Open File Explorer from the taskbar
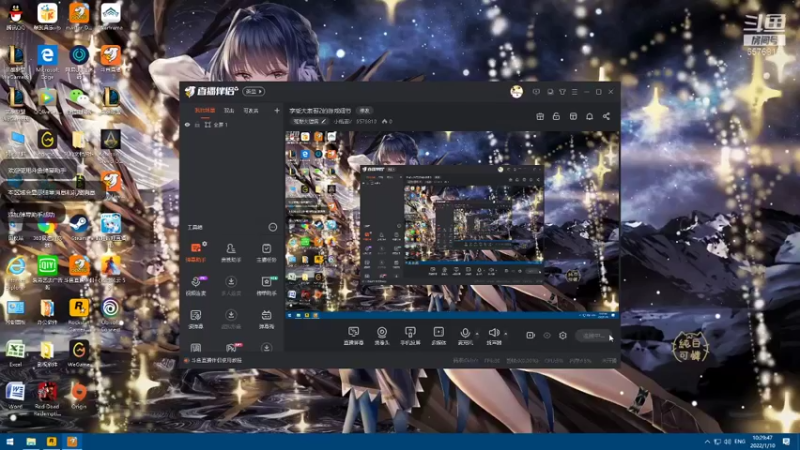 31,441
